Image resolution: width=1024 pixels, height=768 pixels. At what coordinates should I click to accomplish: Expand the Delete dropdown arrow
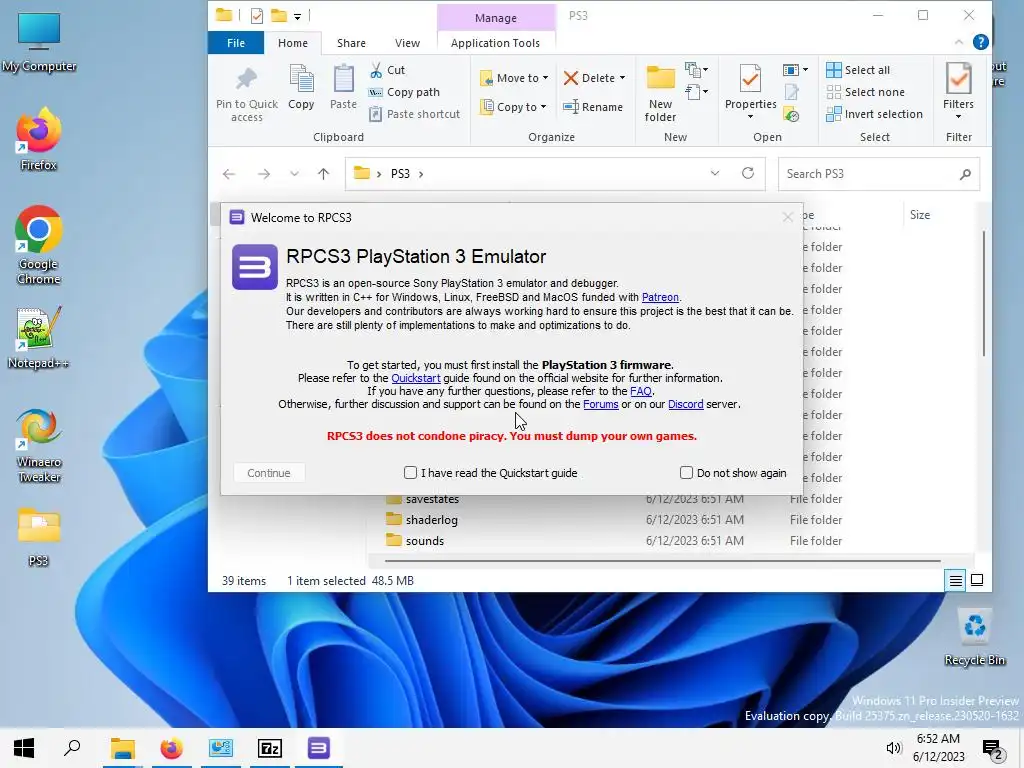coord(622,78)
